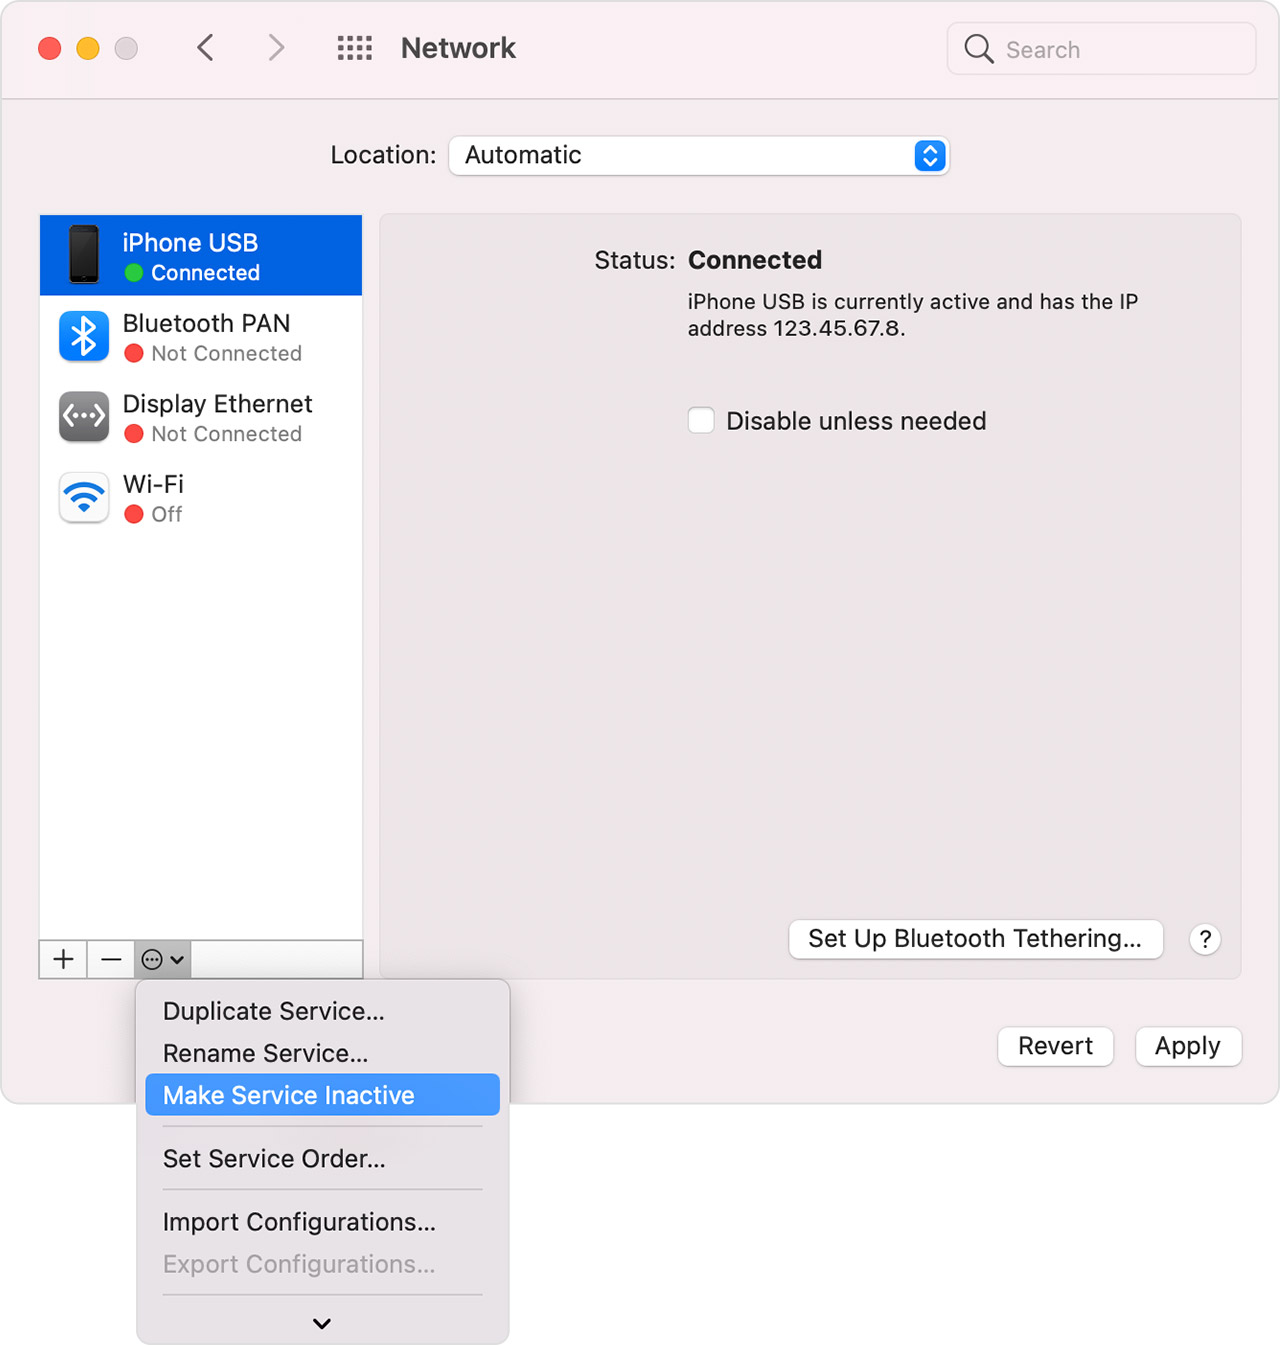The image size is (1280, 1346).
Task: Toggle the service action menu button
Action: pos(162,960)
